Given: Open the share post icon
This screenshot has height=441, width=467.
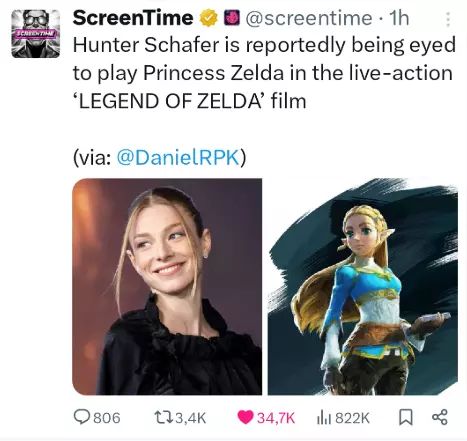Looking at the screenshot, I should (440, 417).
